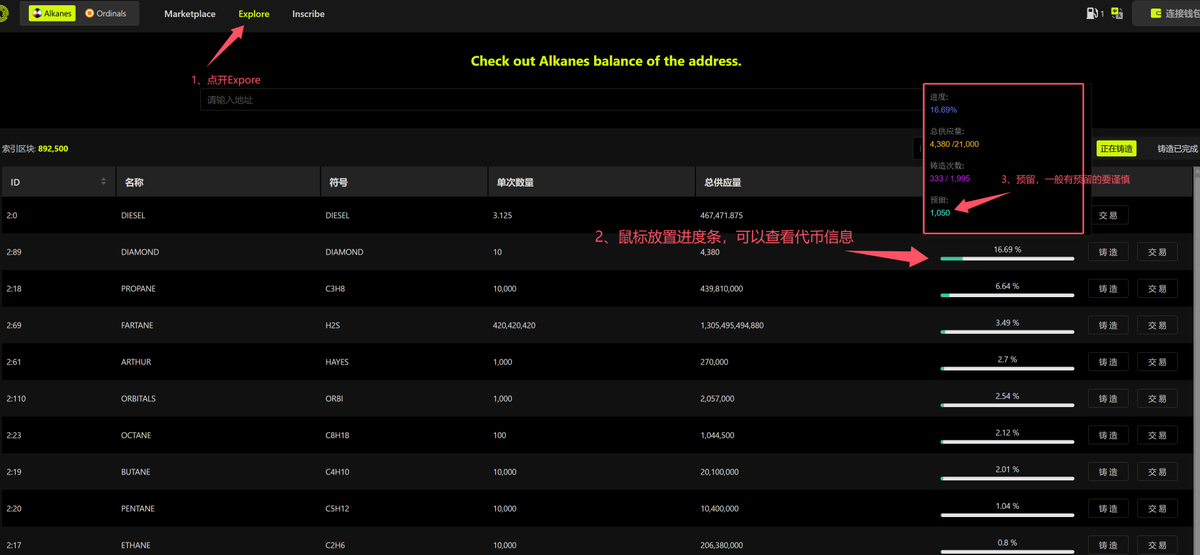Click the gas pump fee icon
This screenshot has width=1200, height=555.
(x=1091, y=14)
